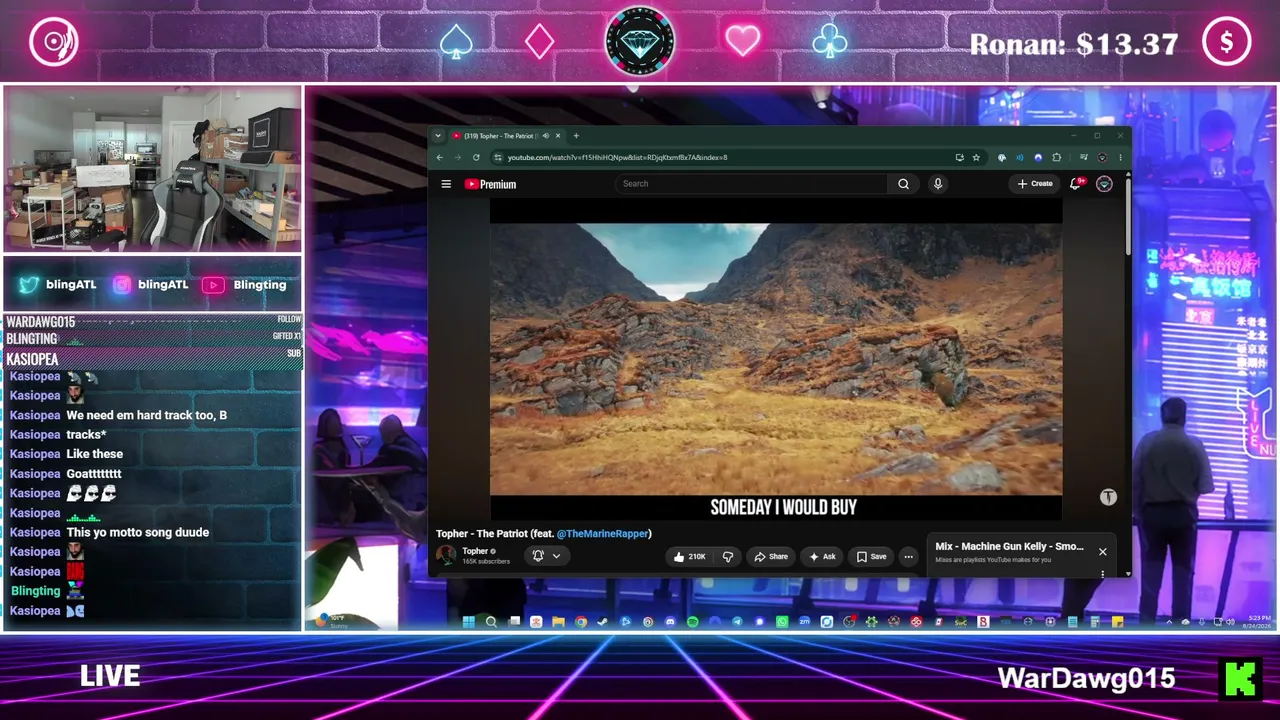The image size is (1280, 720).
Task: Bookmark this page with the star icon
Action: click(976, 157)
